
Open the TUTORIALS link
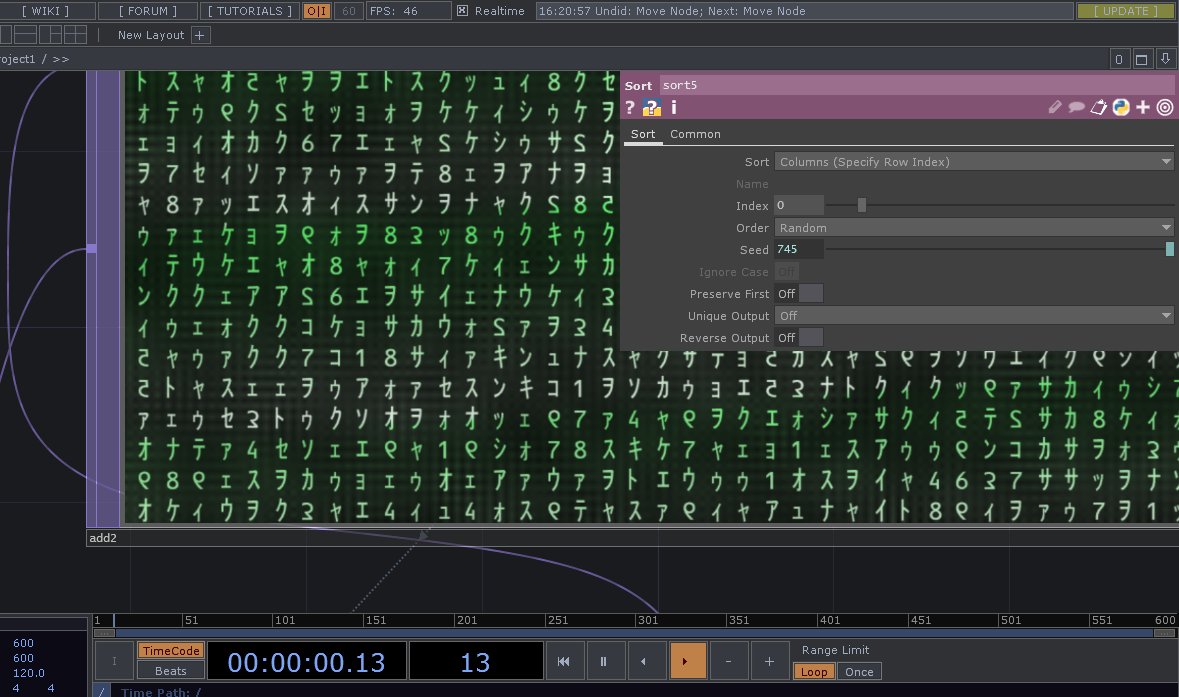[x=250, y=11]
